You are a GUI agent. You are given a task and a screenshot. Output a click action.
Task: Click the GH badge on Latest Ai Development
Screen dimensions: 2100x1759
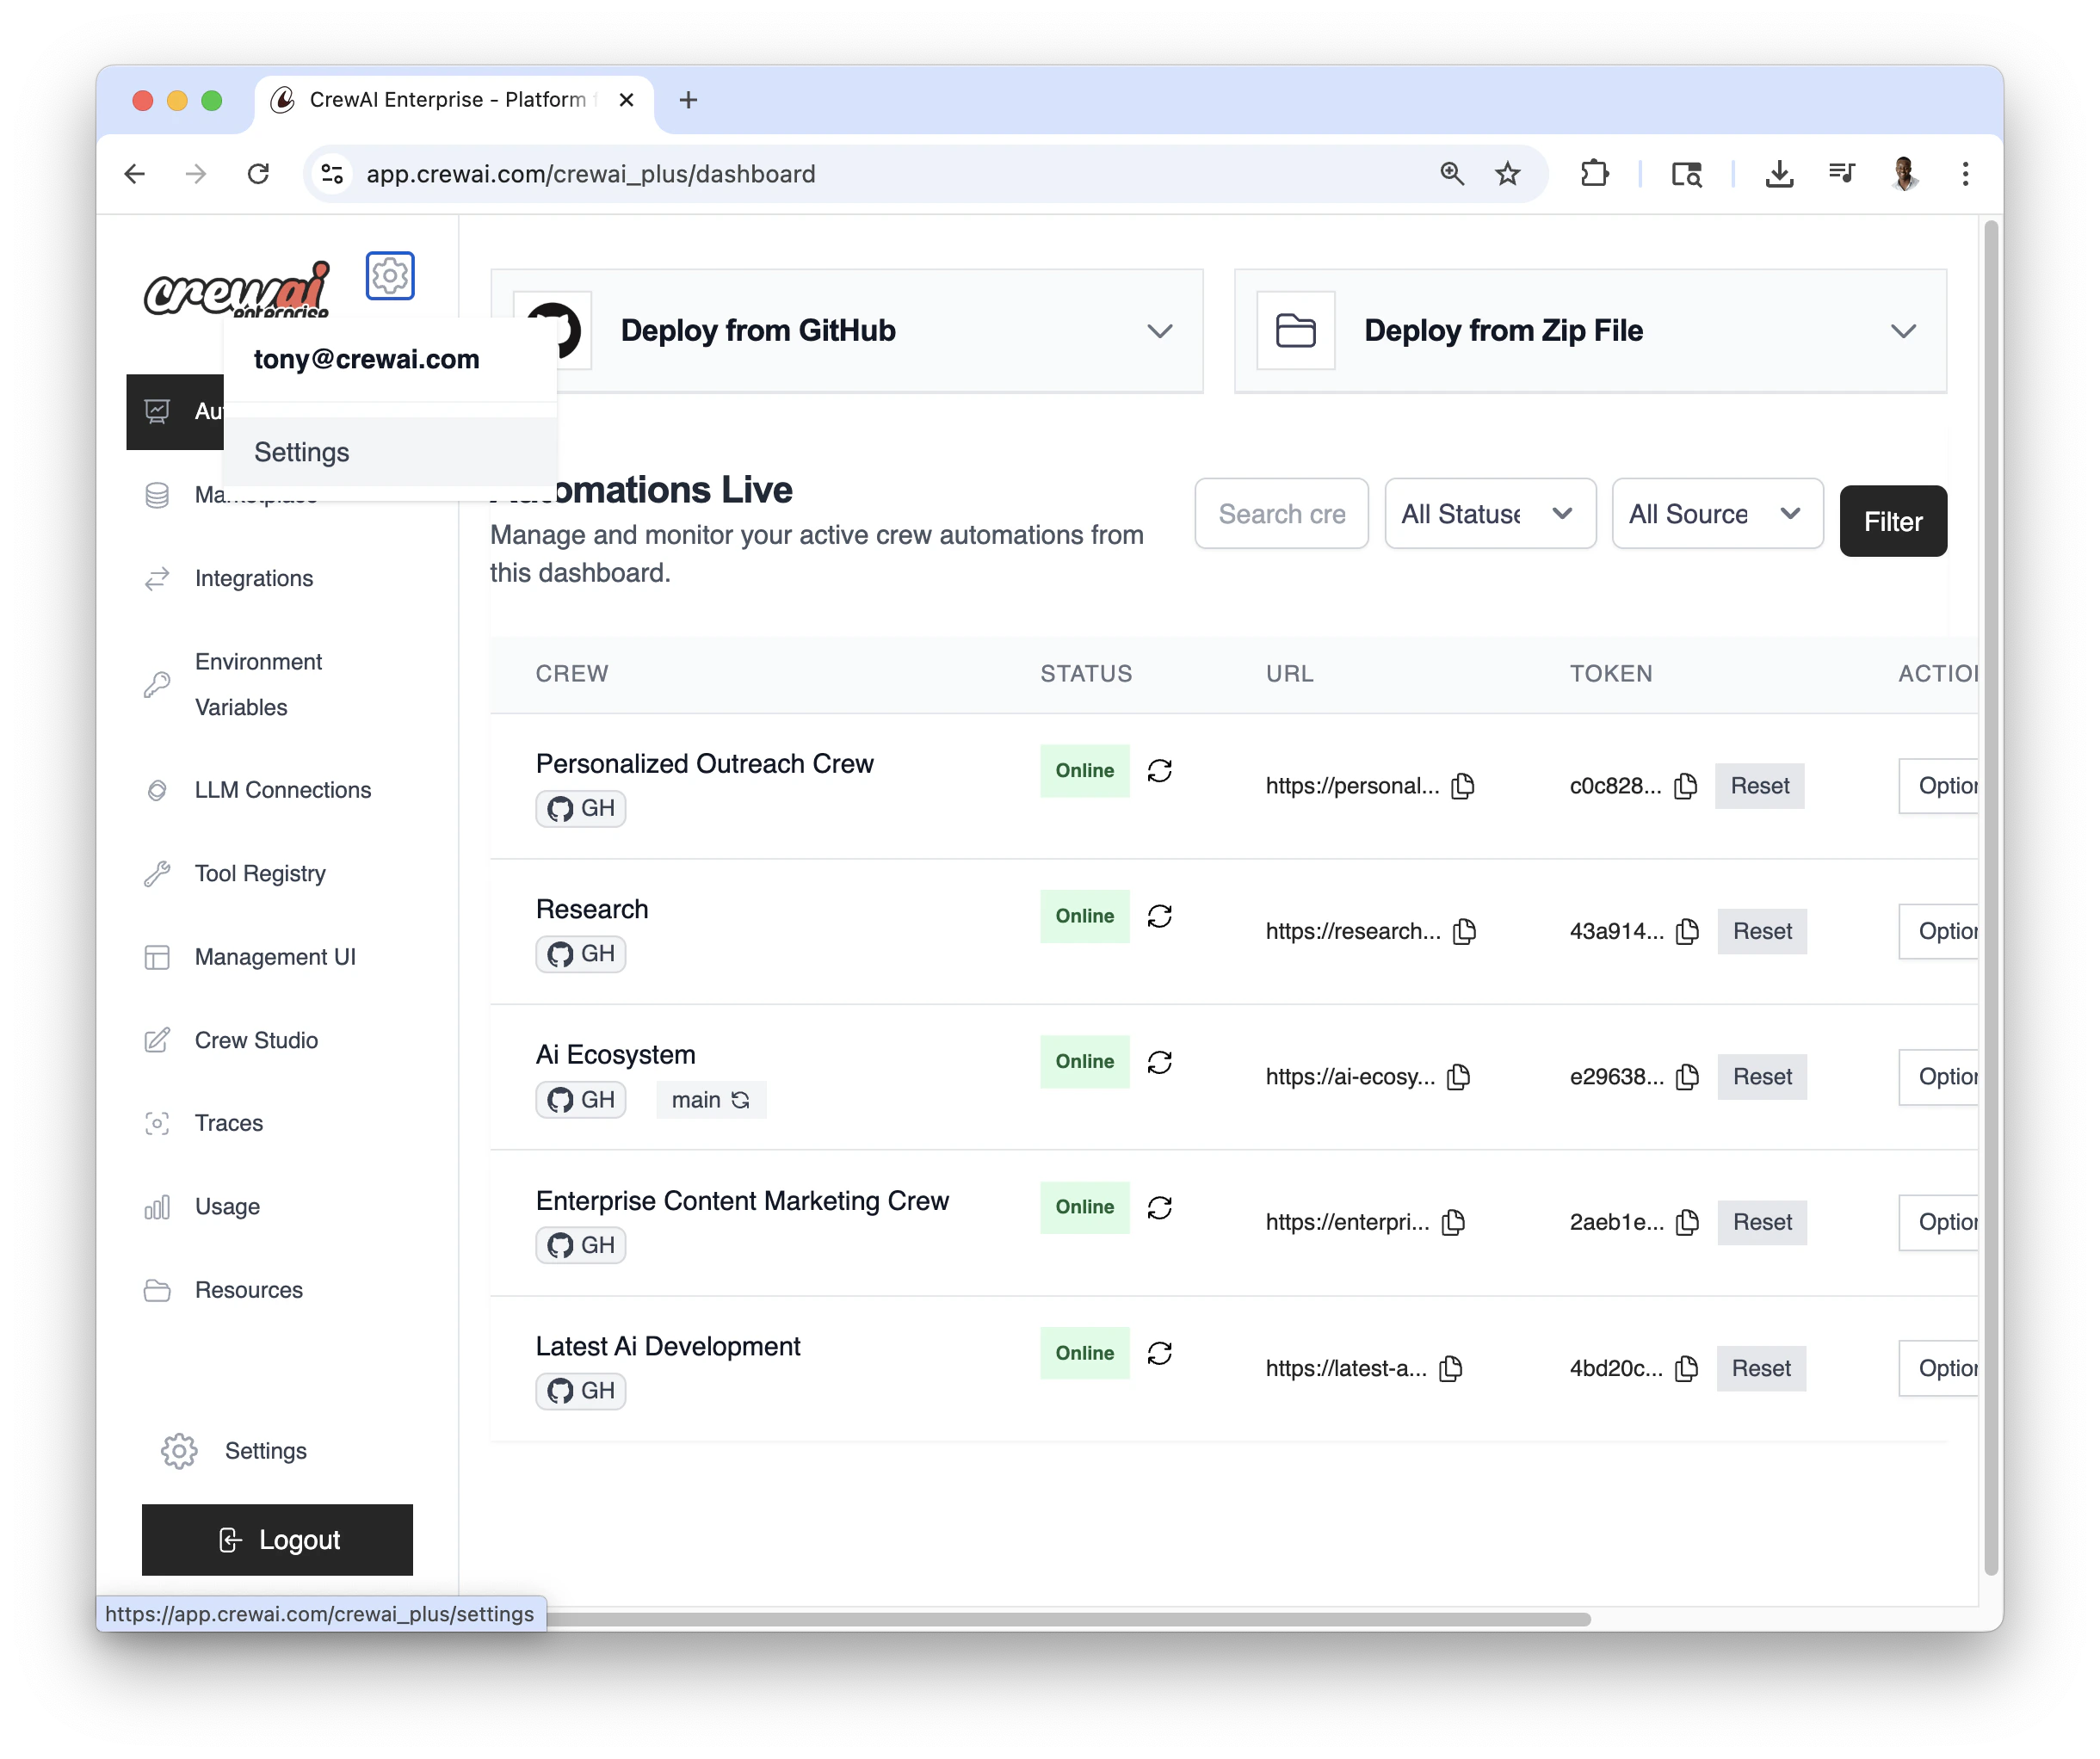pos(580,1390)
